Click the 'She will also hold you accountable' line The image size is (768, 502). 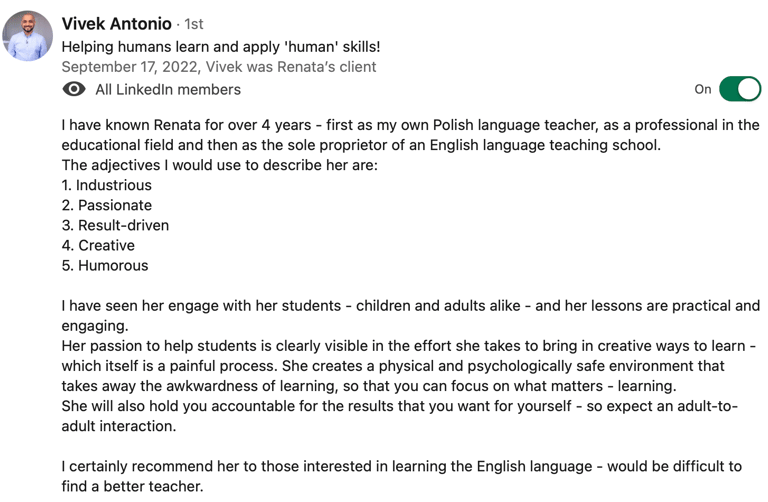click(400, 416)
